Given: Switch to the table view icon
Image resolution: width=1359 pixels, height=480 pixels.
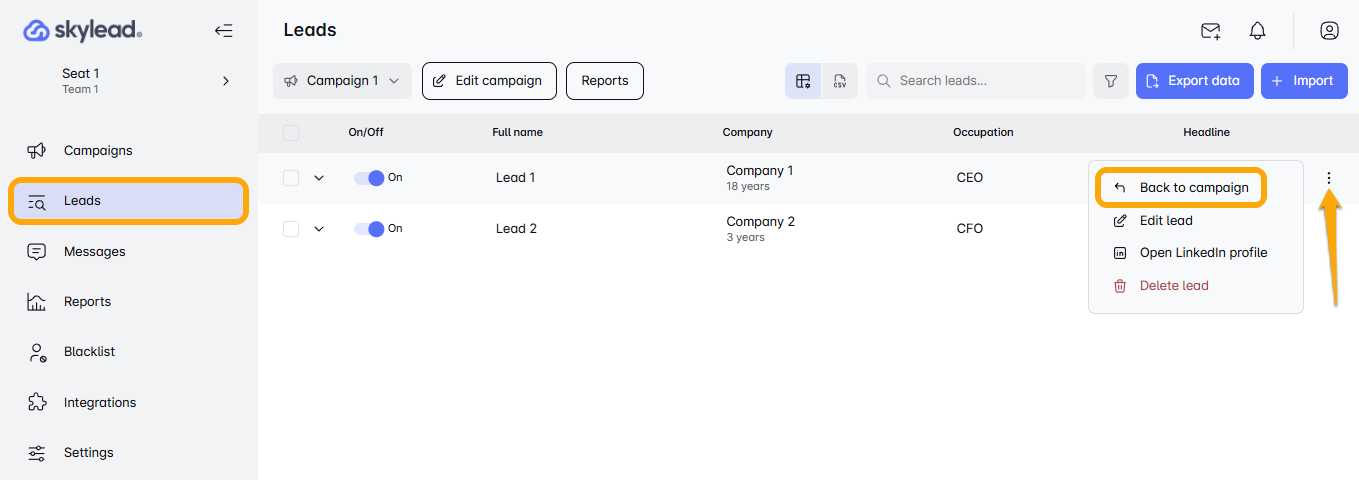Looking at the screenshot, I should point(803,81).
